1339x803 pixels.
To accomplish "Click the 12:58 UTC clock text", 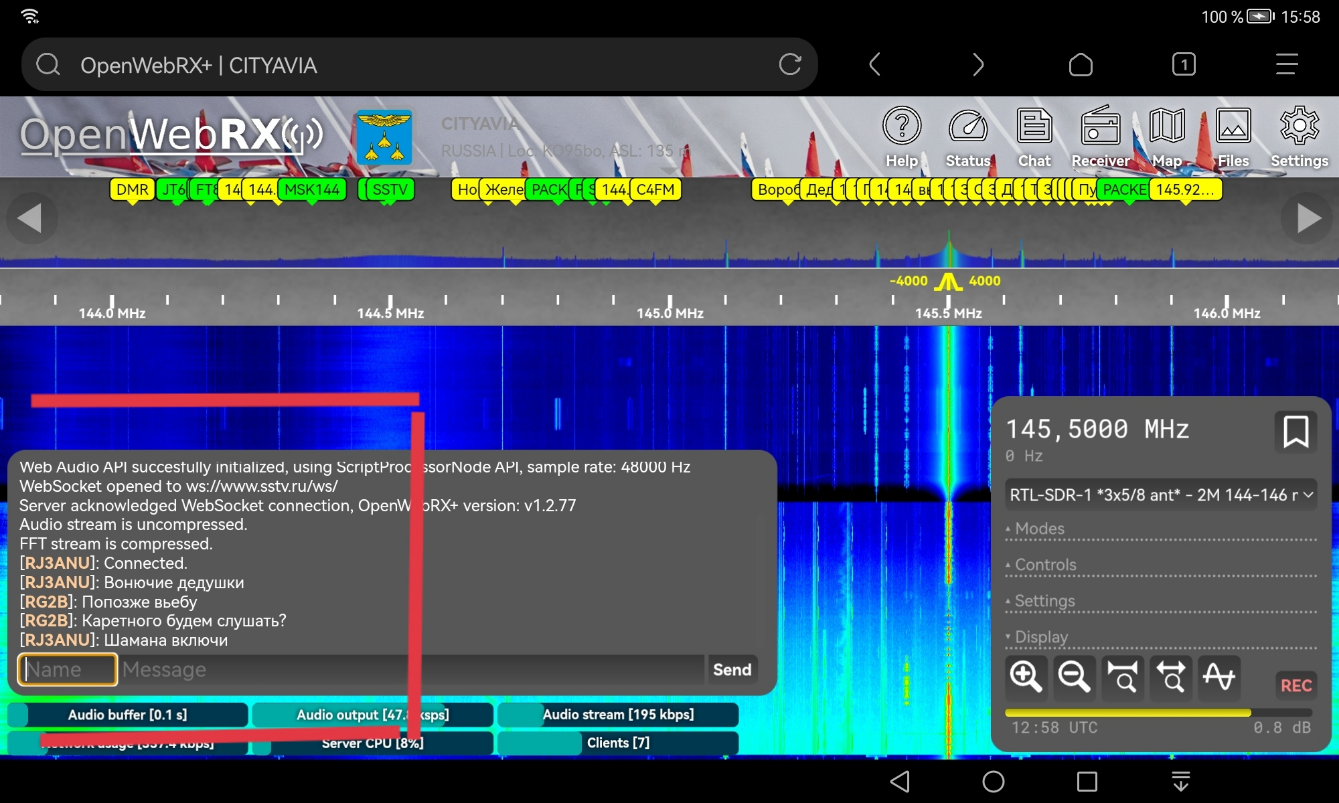I will (x=1054, y=728).
